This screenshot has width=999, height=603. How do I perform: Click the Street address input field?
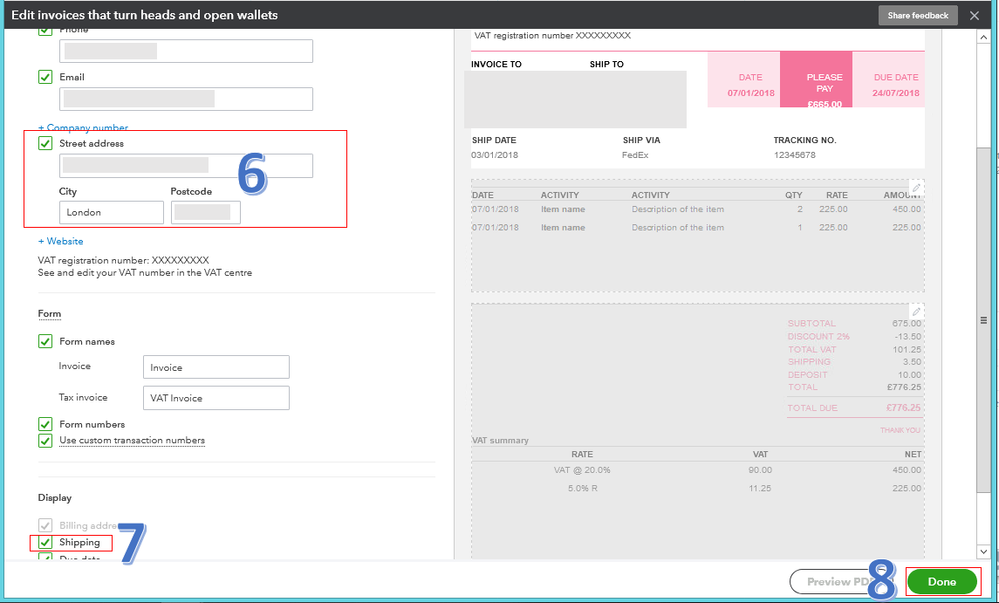pos(186,166)
